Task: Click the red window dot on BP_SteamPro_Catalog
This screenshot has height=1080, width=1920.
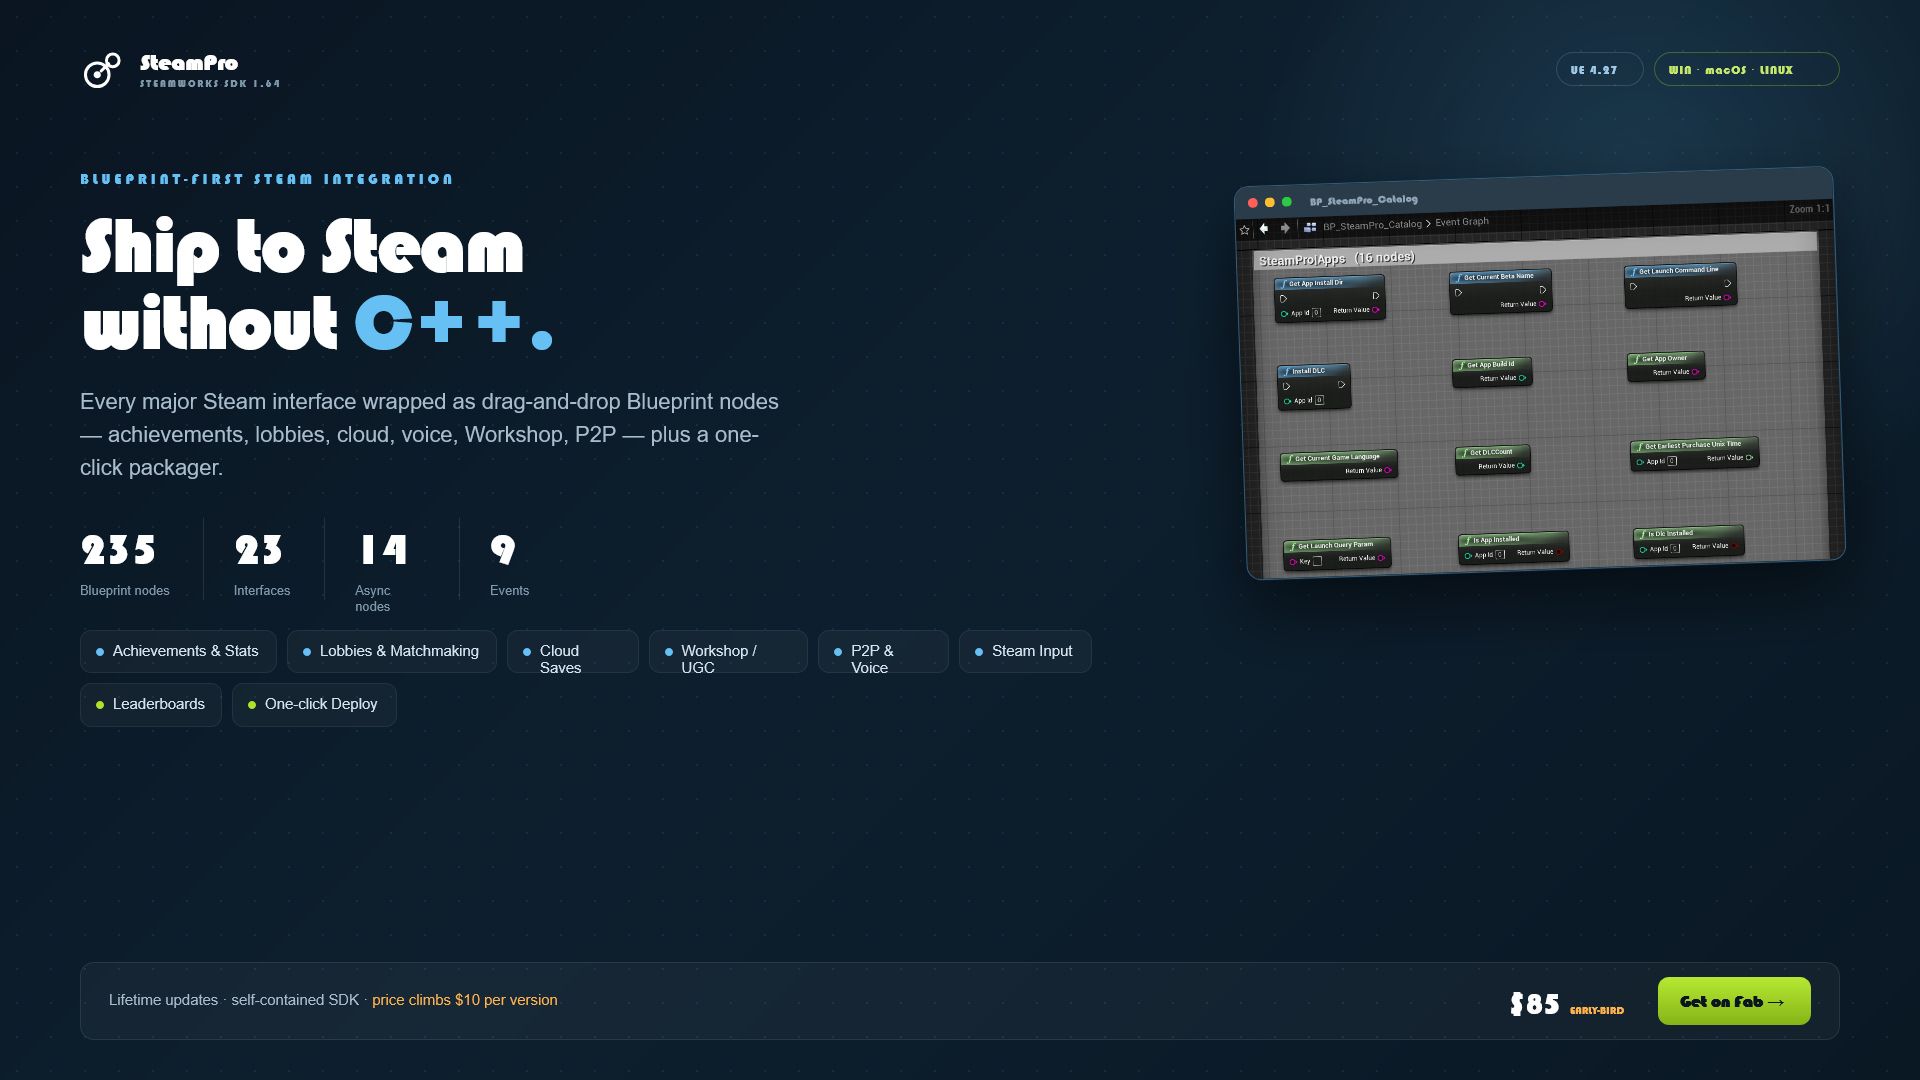Action: 1253,203
